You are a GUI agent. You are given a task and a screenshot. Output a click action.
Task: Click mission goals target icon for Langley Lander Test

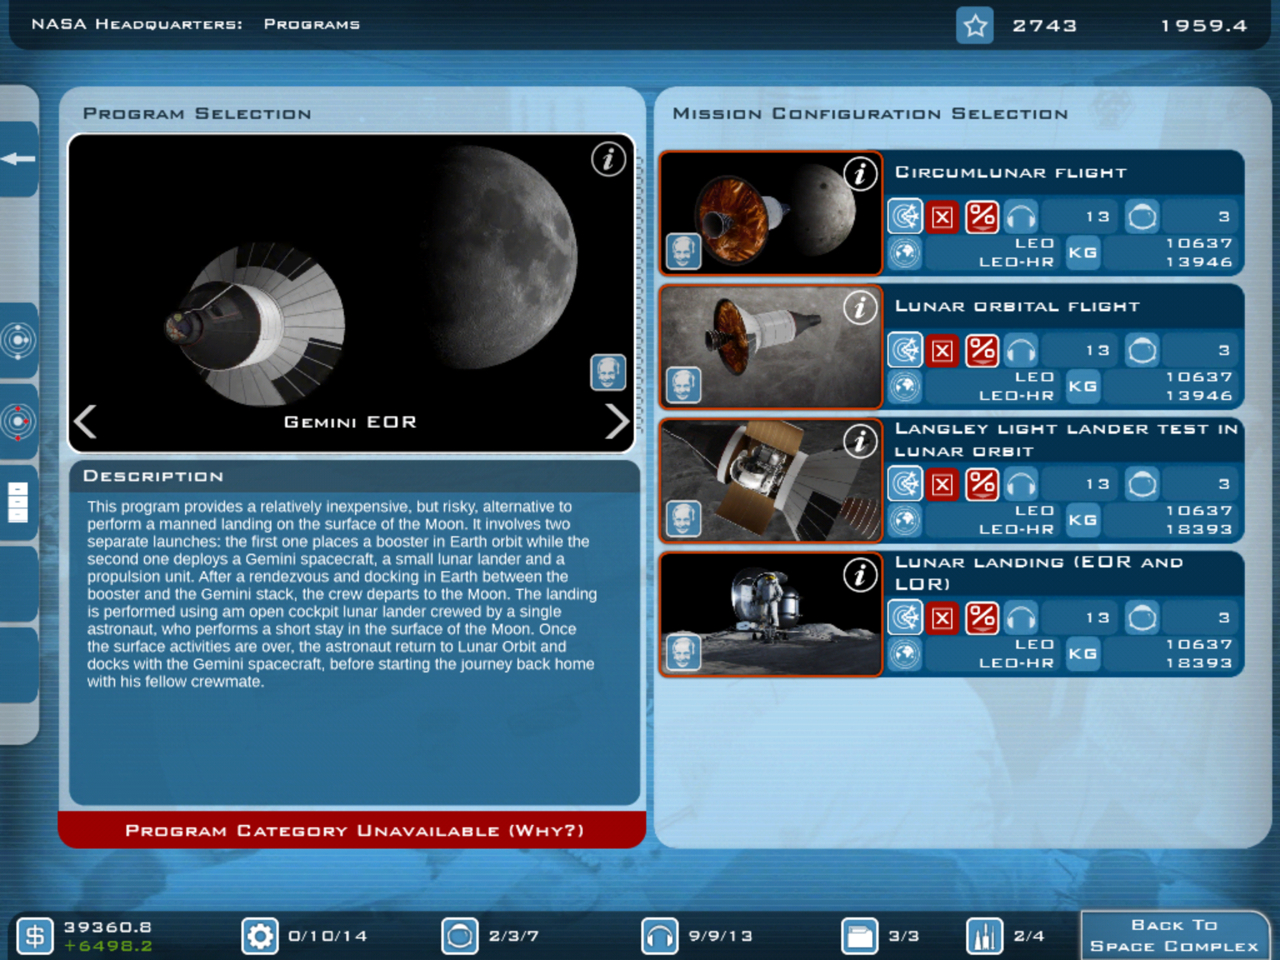coord(905,484)
